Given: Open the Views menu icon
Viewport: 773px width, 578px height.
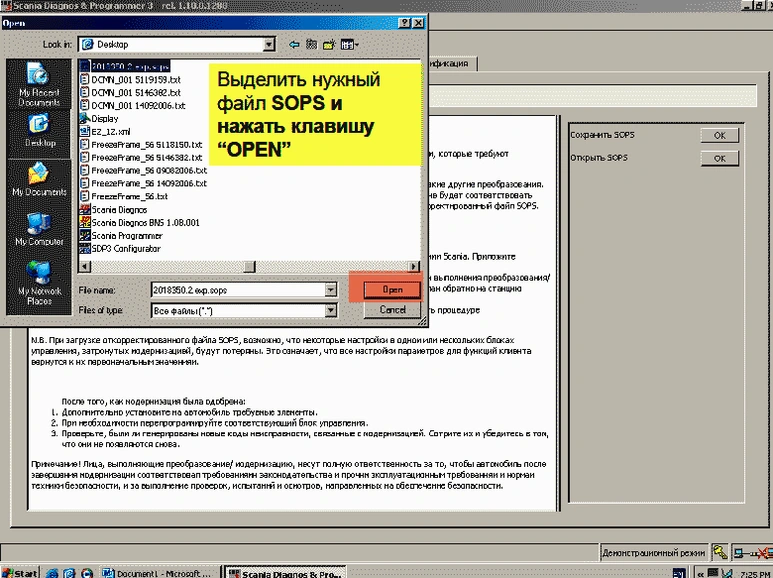Looking at the screenshot, I should pos(348,45).
